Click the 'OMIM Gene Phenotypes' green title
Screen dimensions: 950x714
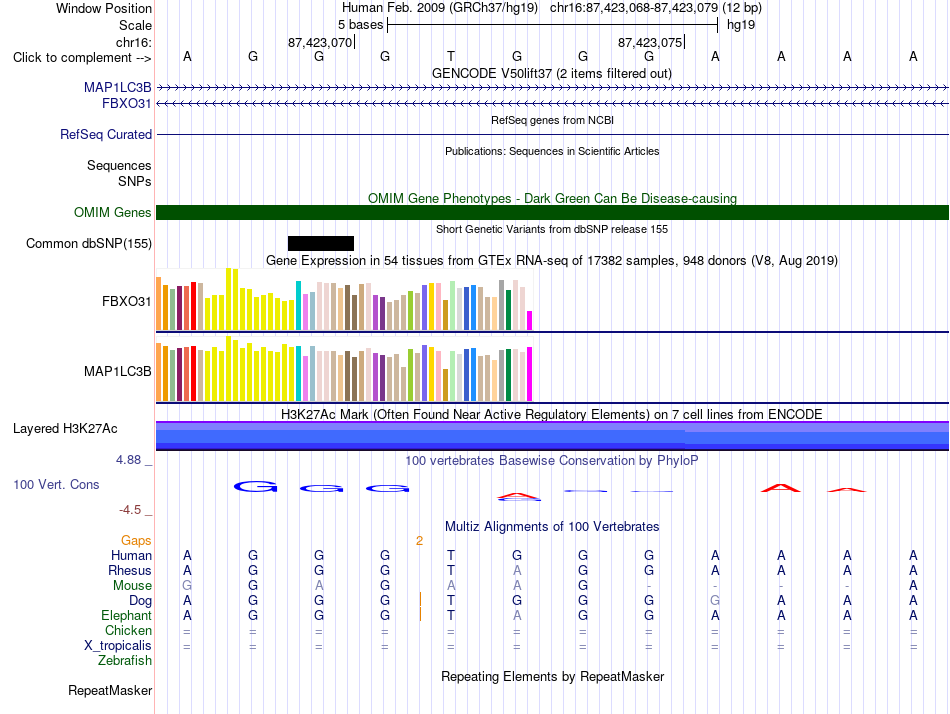(553, 198)
